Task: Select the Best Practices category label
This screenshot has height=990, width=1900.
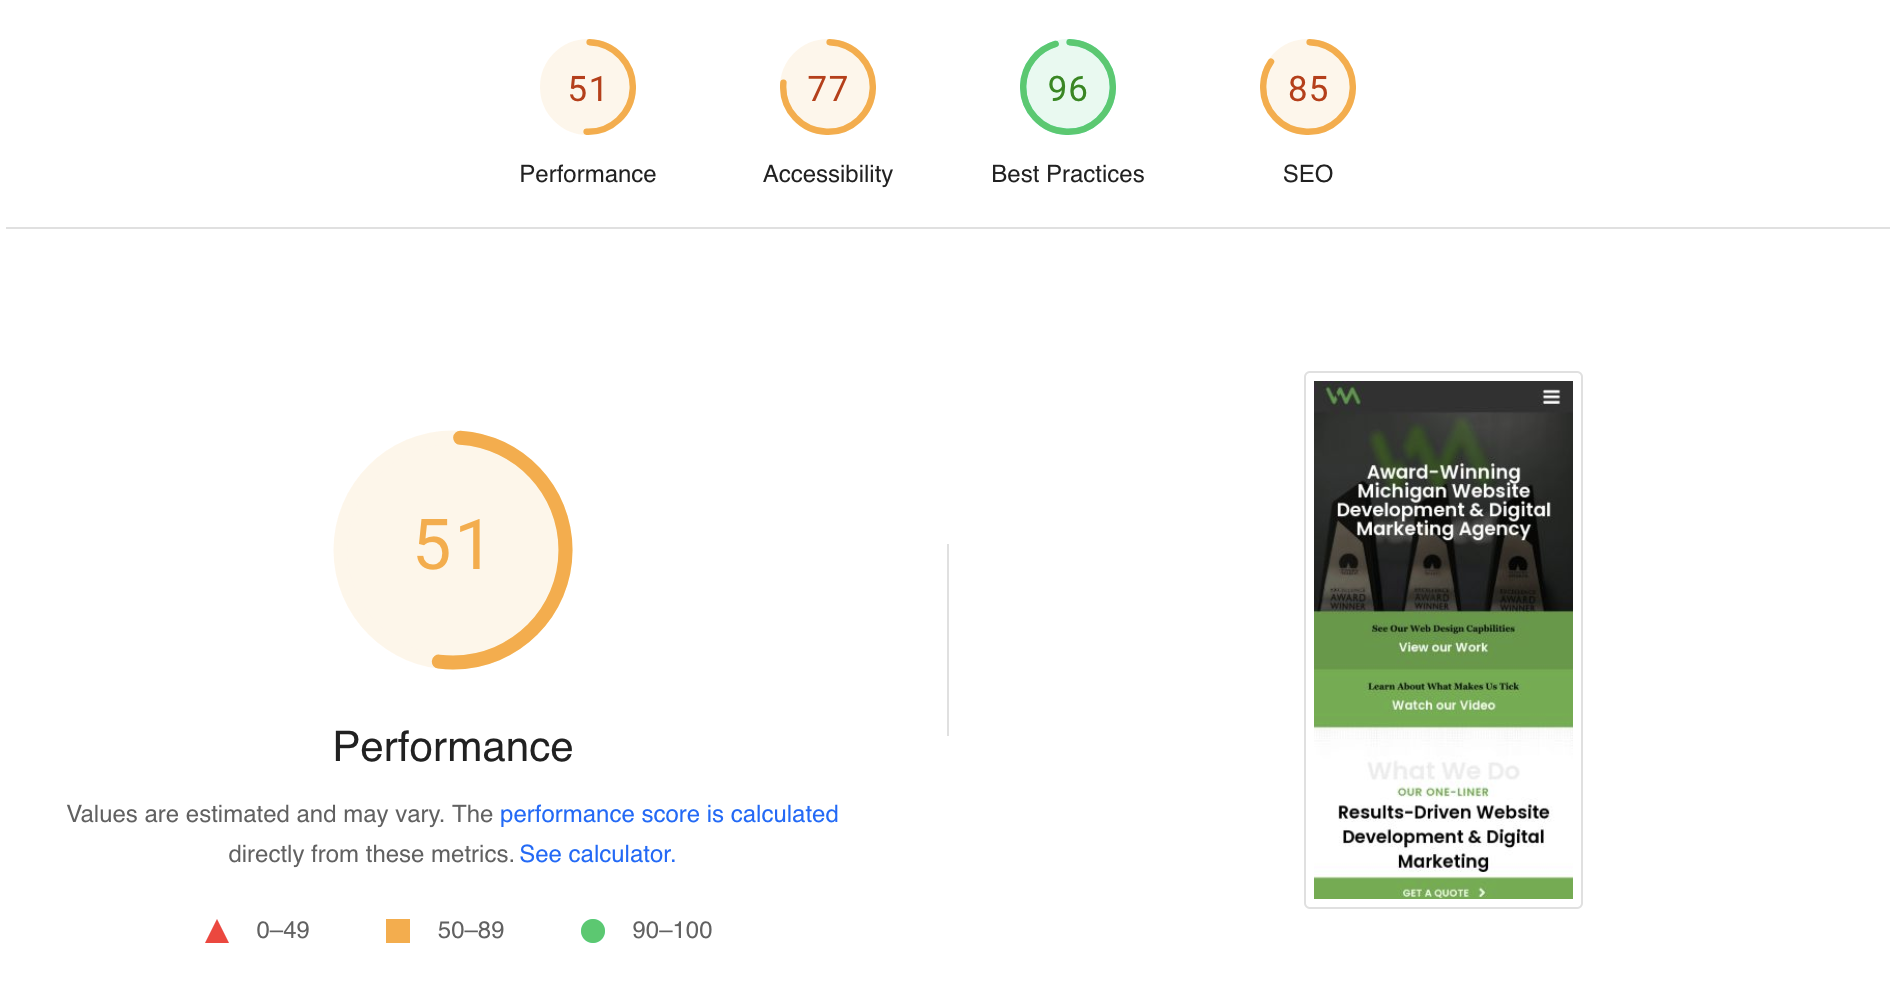Action: [1067, 174]
